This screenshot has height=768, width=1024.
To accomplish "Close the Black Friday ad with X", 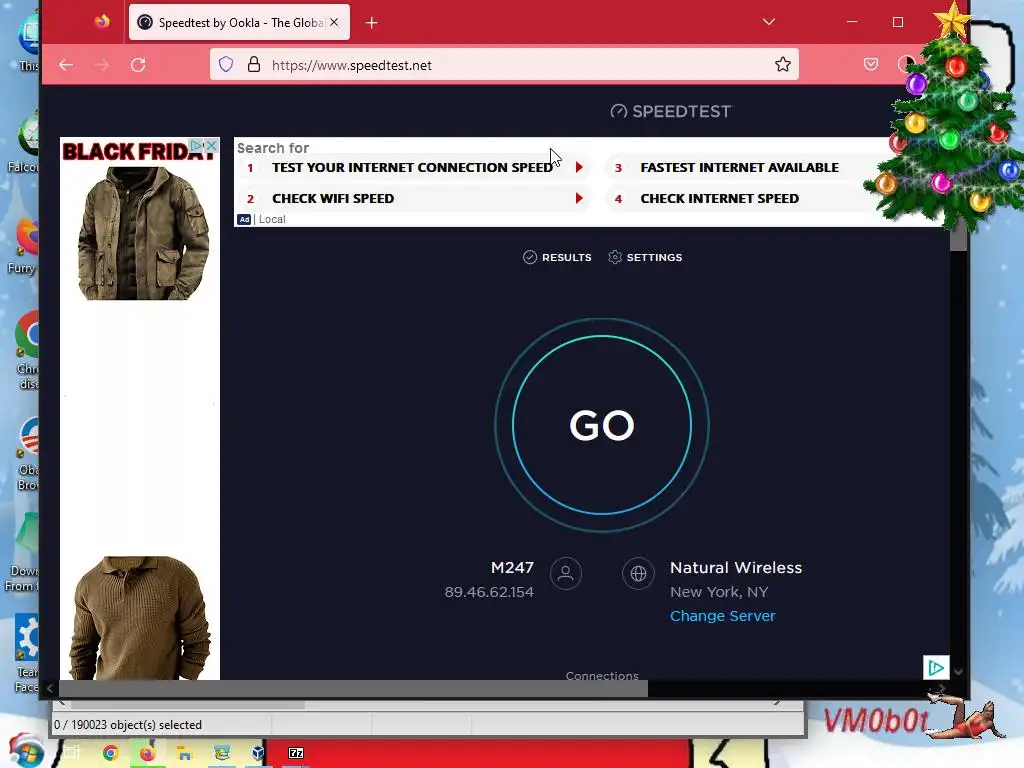I will coord(211,146).
